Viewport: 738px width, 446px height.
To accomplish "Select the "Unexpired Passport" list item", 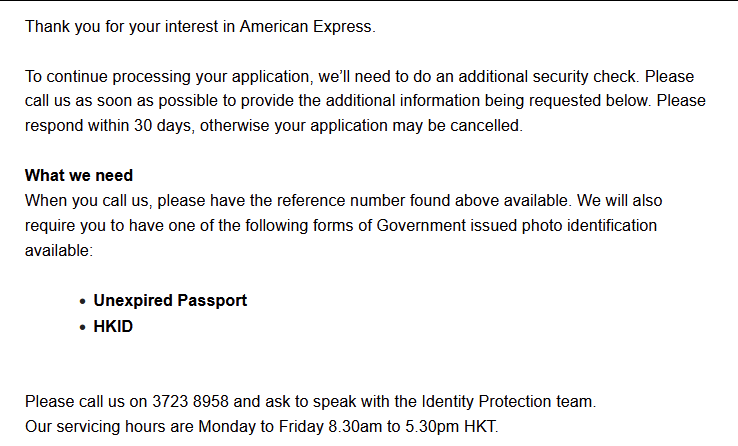I will (170, 300).
